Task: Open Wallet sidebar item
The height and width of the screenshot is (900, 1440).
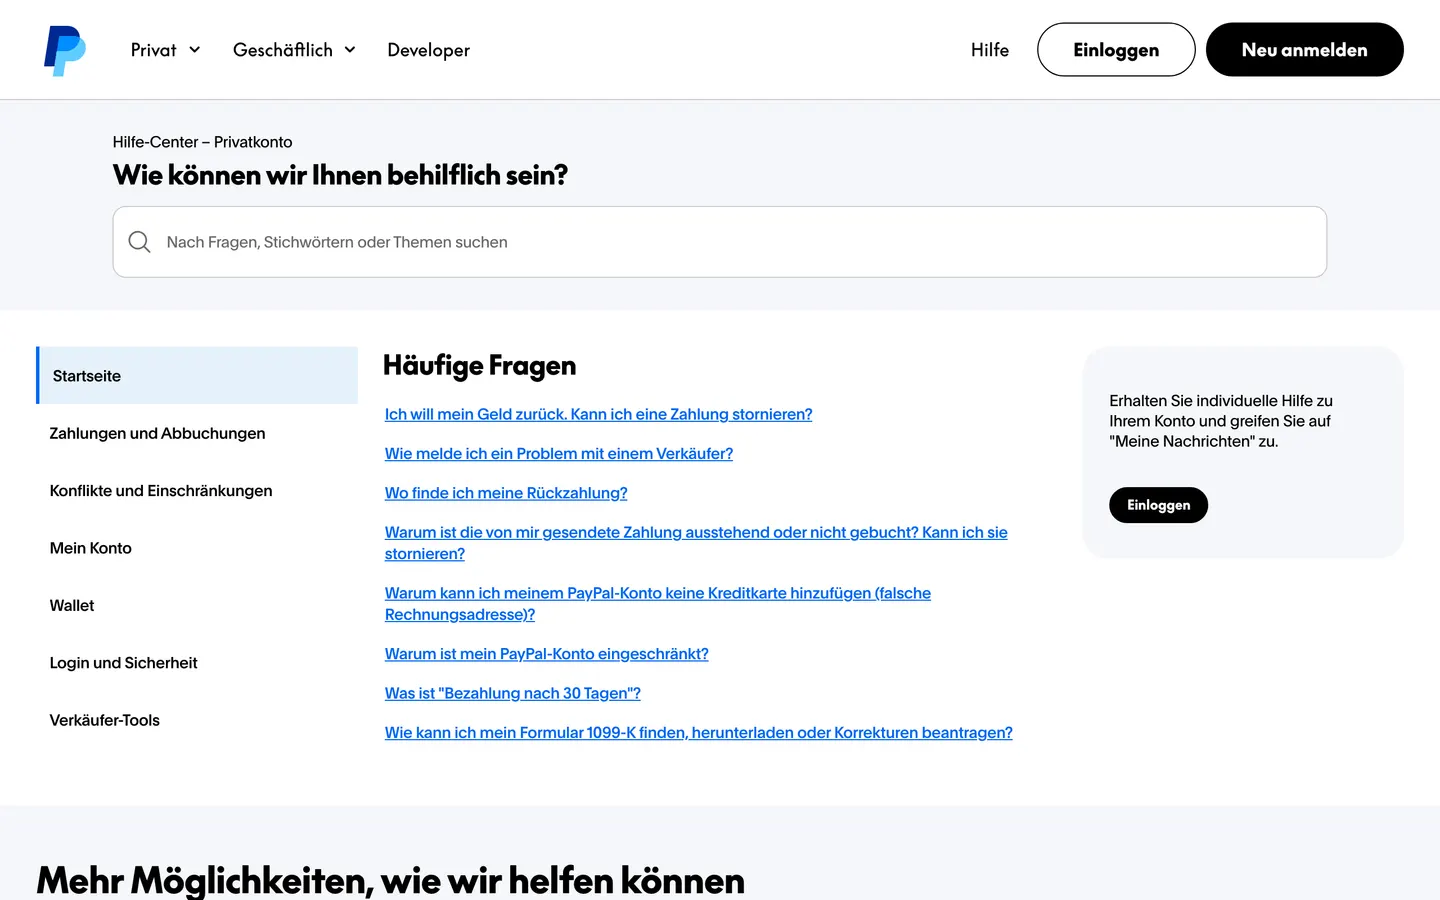Action: point(197,605)
